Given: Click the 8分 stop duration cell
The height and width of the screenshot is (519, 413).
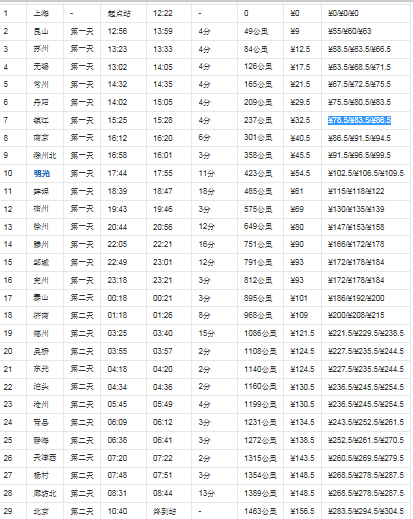Looking at the screenshot, I should tap(204, 315).
